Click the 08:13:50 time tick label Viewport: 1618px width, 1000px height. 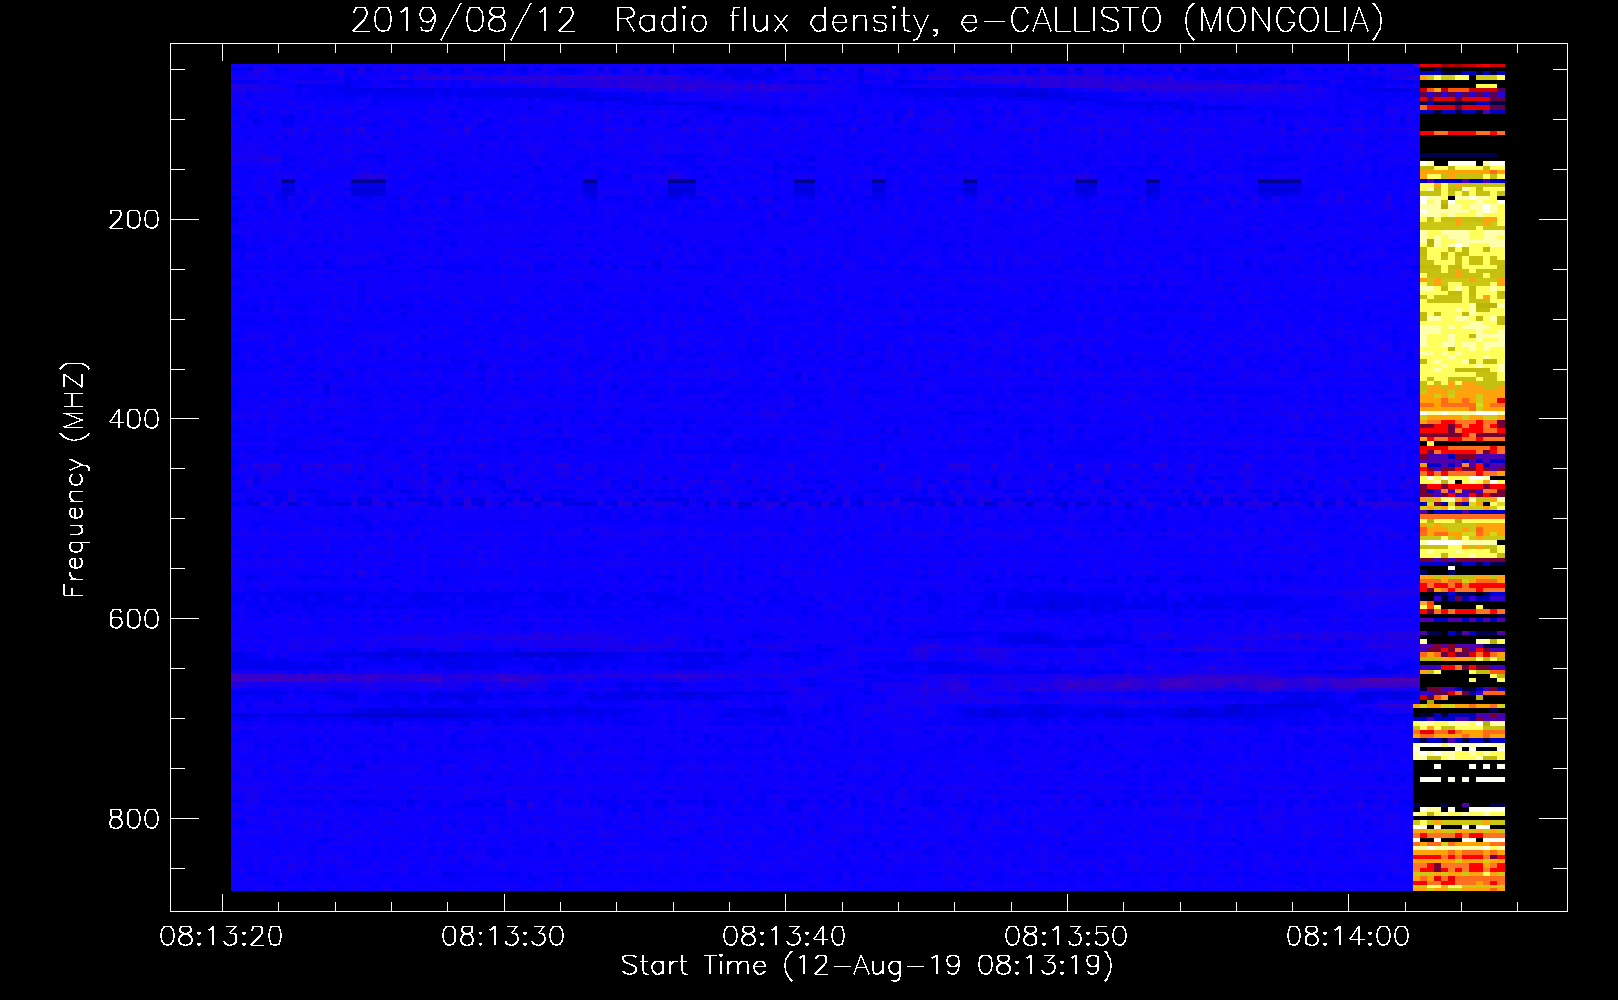coord(1066,937)
